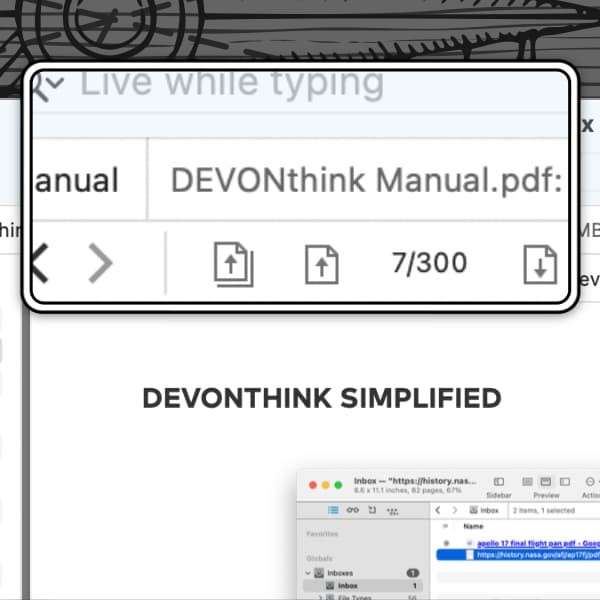
Task: Go forward with the chevron in the Inbox window
Action: [x=455, y=510]
